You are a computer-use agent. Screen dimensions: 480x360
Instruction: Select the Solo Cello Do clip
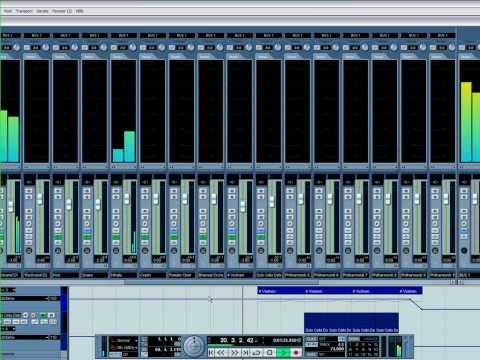click(x=351, y=323)
